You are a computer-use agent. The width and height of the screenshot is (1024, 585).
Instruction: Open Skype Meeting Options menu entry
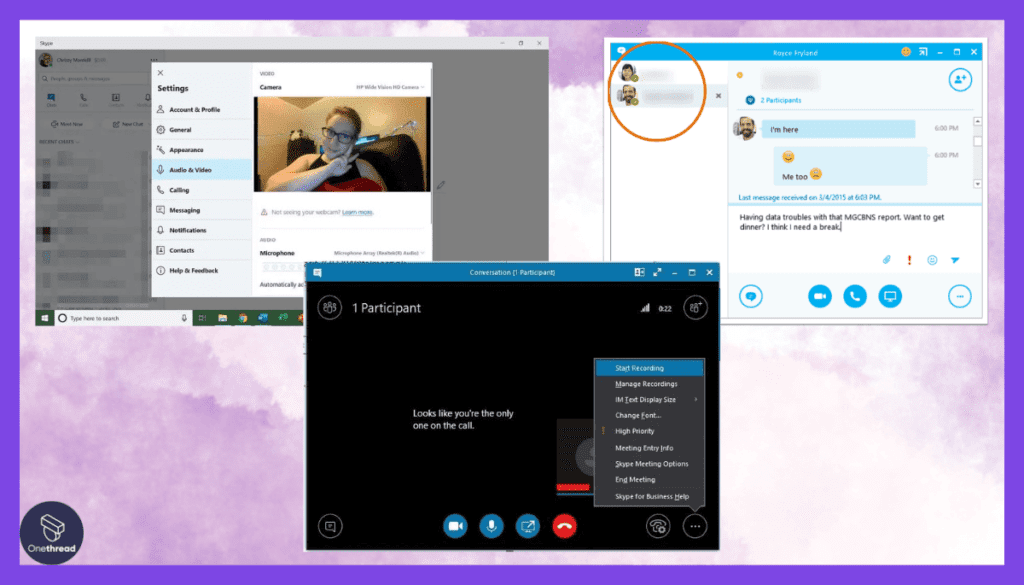click(650, 464)
